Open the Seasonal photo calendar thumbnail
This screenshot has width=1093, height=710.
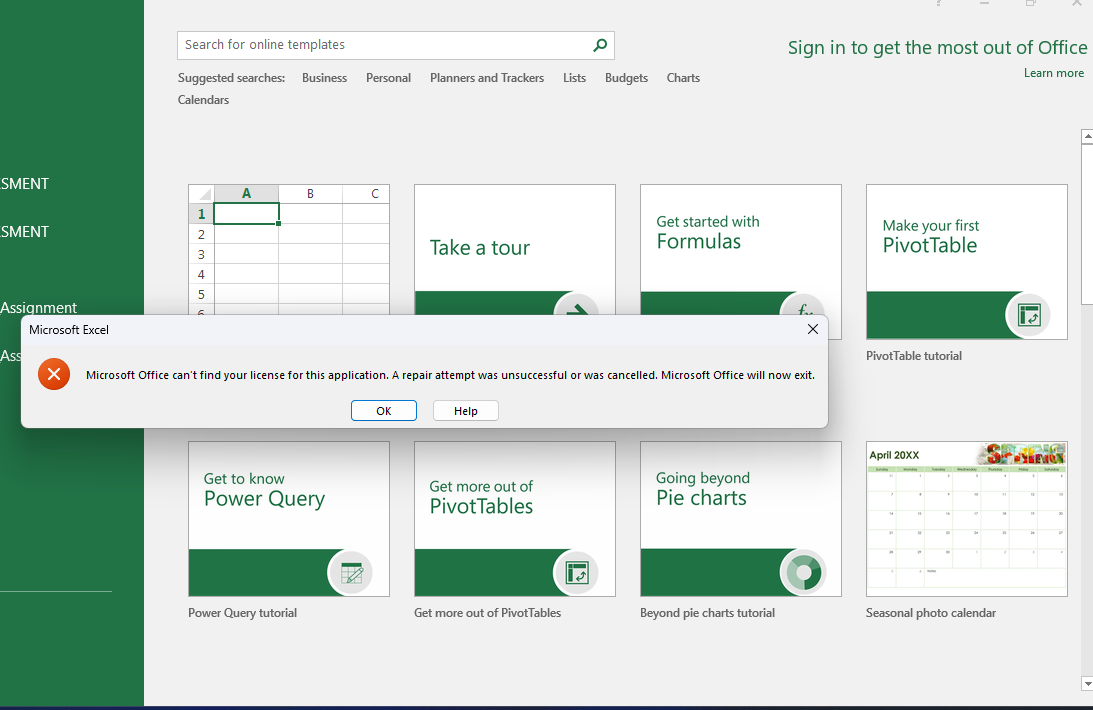(x=966, y=518)
